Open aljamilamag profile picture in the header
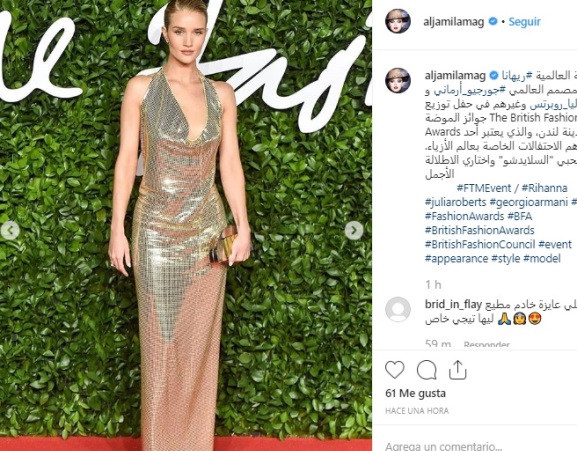Viewport: 577px width, 451px height. coord(398,21)
